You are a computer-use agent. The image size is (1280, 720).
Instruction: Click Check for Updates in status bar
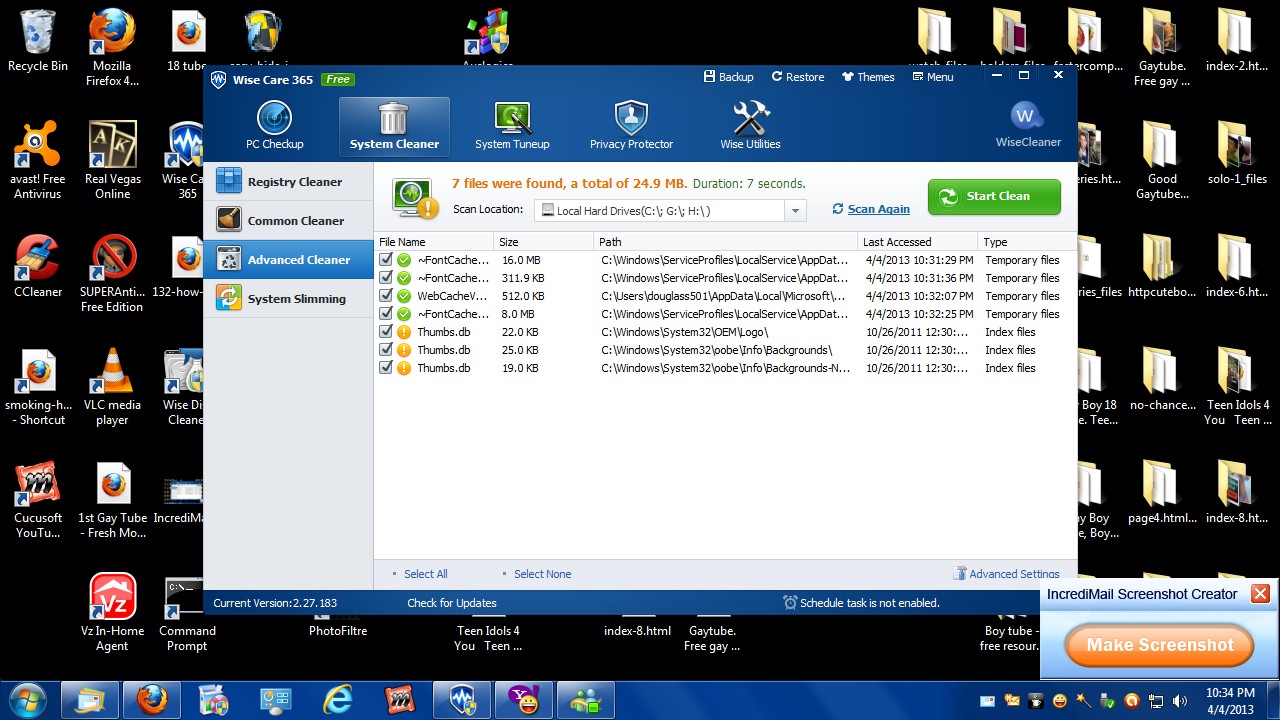coord(452,603)
